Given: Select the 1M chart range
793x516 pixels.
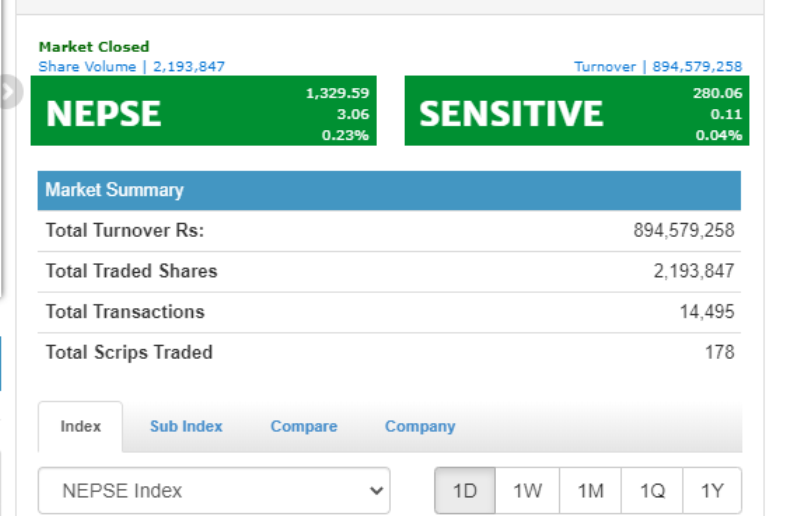Looking at the screenshot, I should [591, 491].
